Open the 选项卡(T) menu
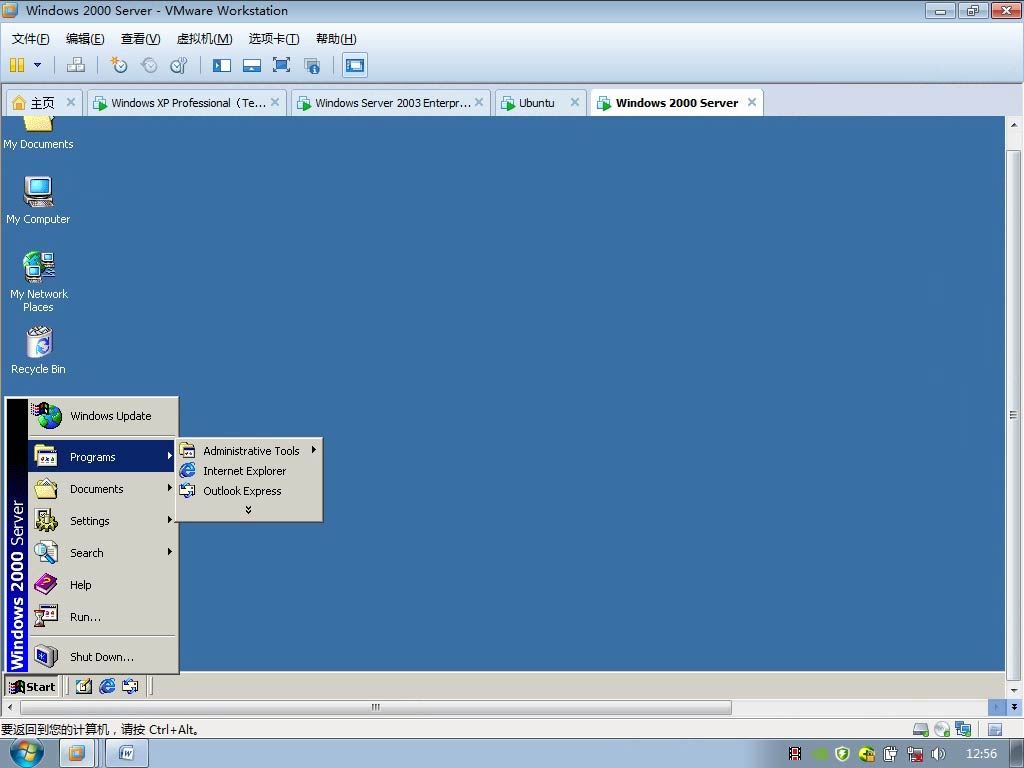This screenshot has height=768, width=1024. (274, 39)
